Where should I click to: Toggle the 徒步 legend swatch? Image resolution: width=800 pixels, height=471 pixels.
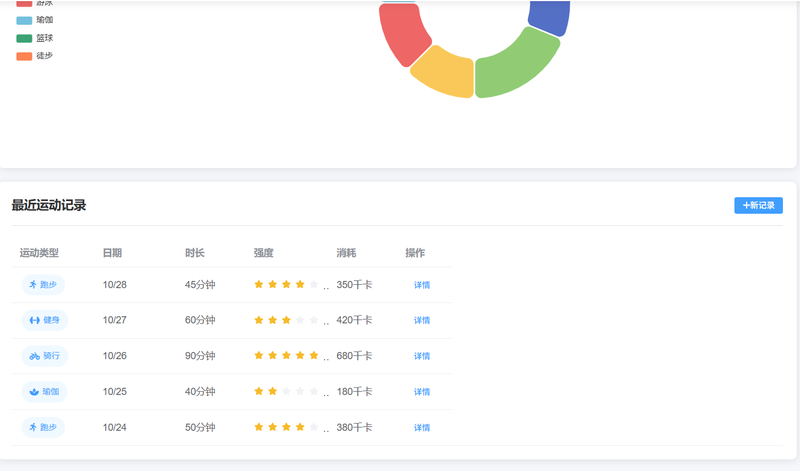(24, 56)
